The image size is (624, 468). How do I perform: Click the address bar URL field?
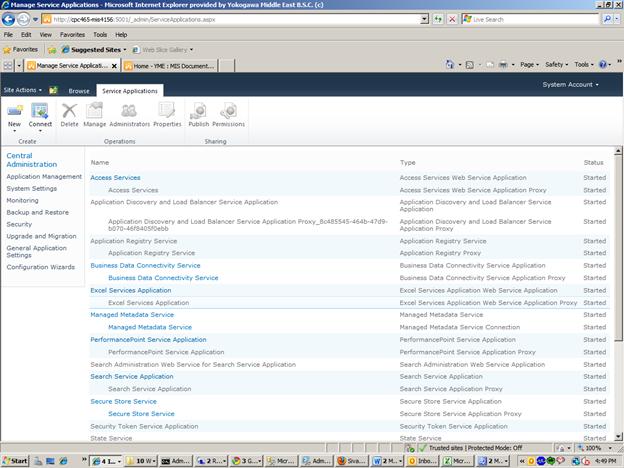click(236, 19)
